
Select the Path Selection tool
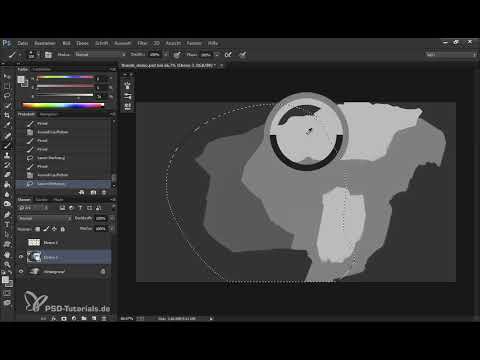click(7, 234)
